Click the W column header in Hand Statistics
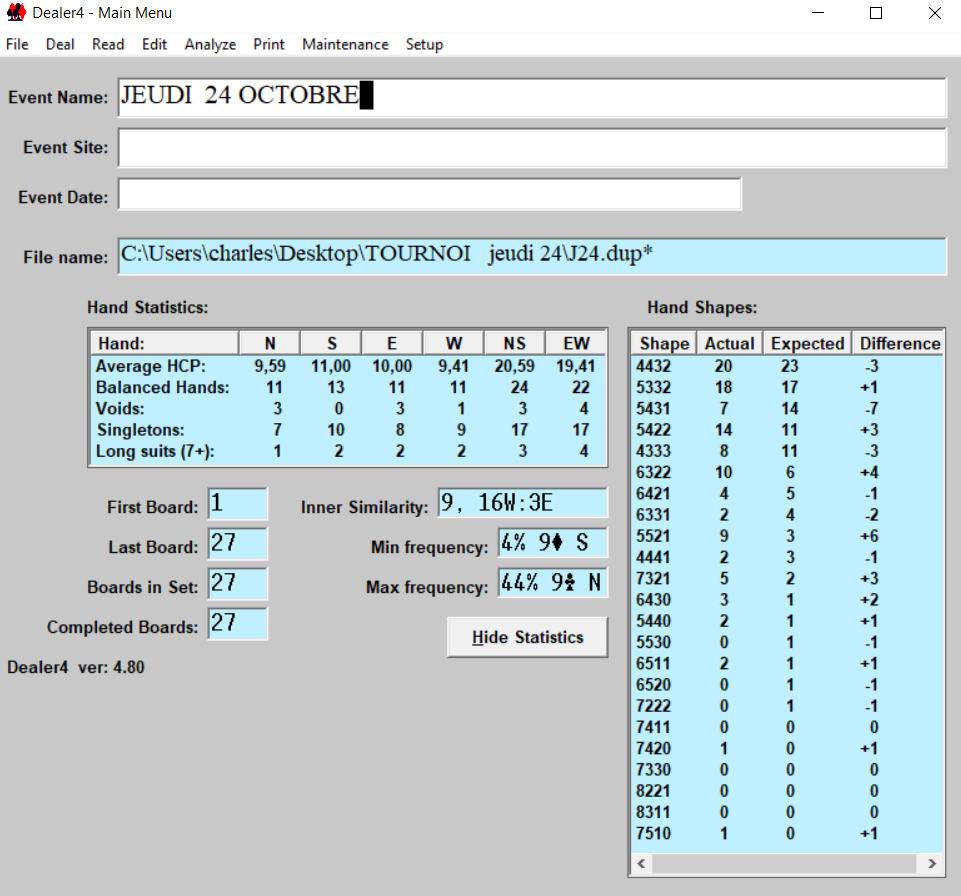Screen dimensions: 961x896 pos(454,343)
